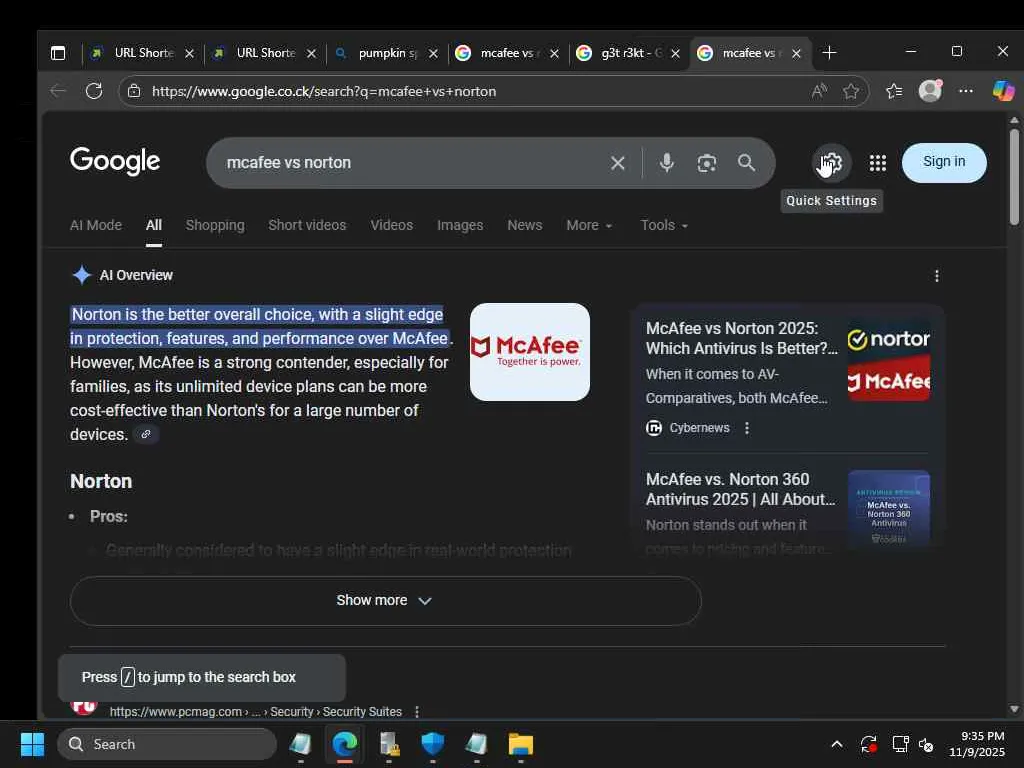
Task: Open the Edge profile avatar
Action: pos(930,91)
